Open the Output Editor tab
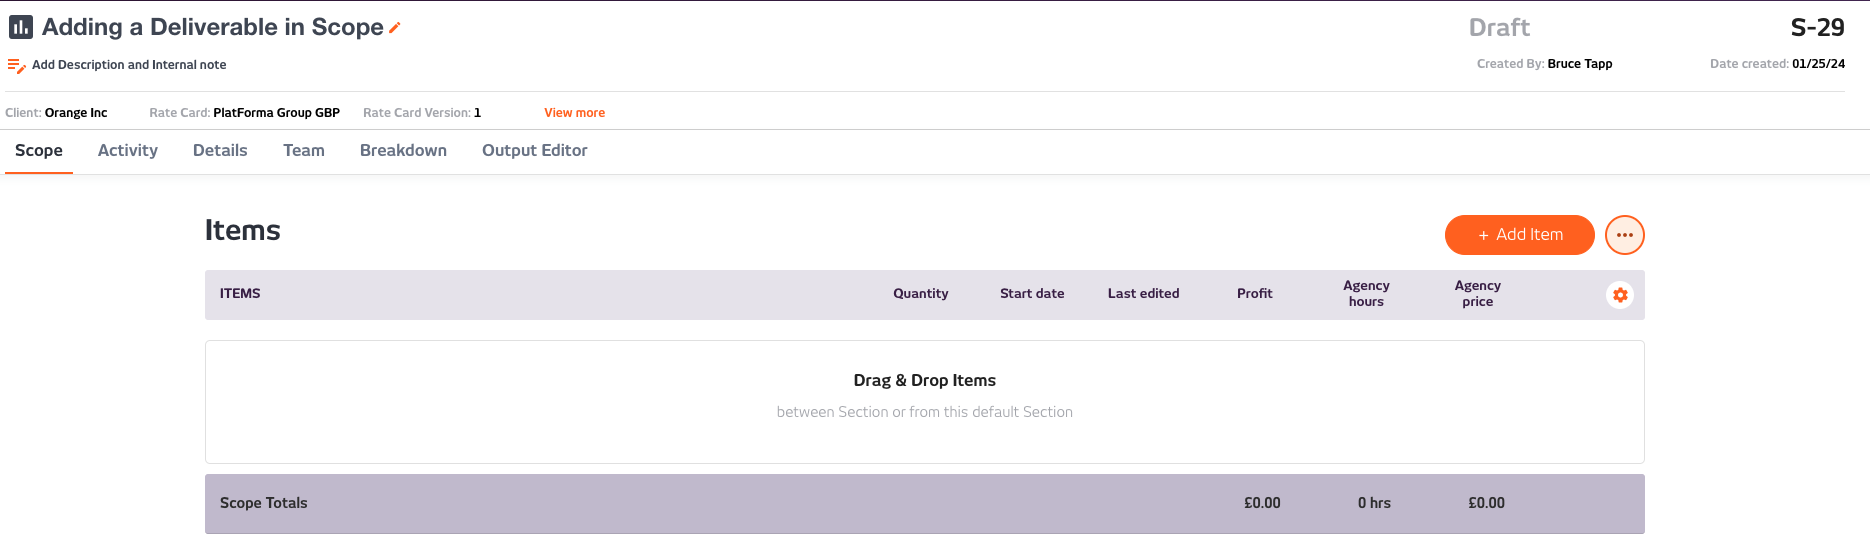The image size is (1870, 554). pyautogui.click(x=535, y=150)
